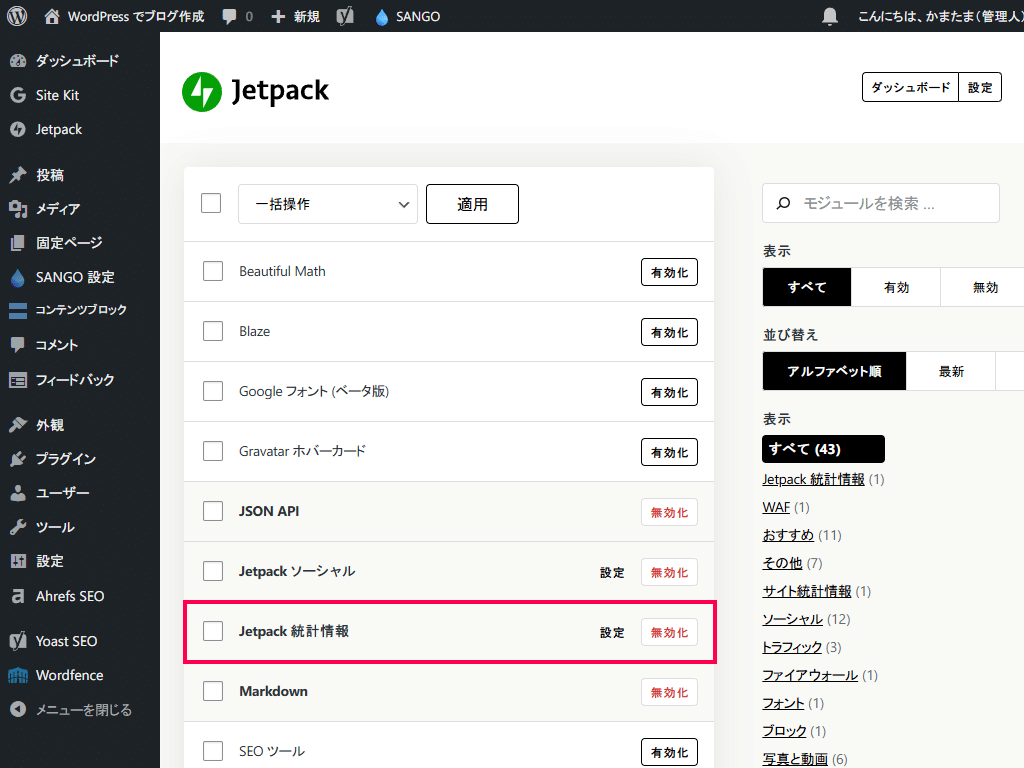Screen dimensions: 1024x768
Task: Switch to the 最新 sorting tab
Action: [951, 371]
